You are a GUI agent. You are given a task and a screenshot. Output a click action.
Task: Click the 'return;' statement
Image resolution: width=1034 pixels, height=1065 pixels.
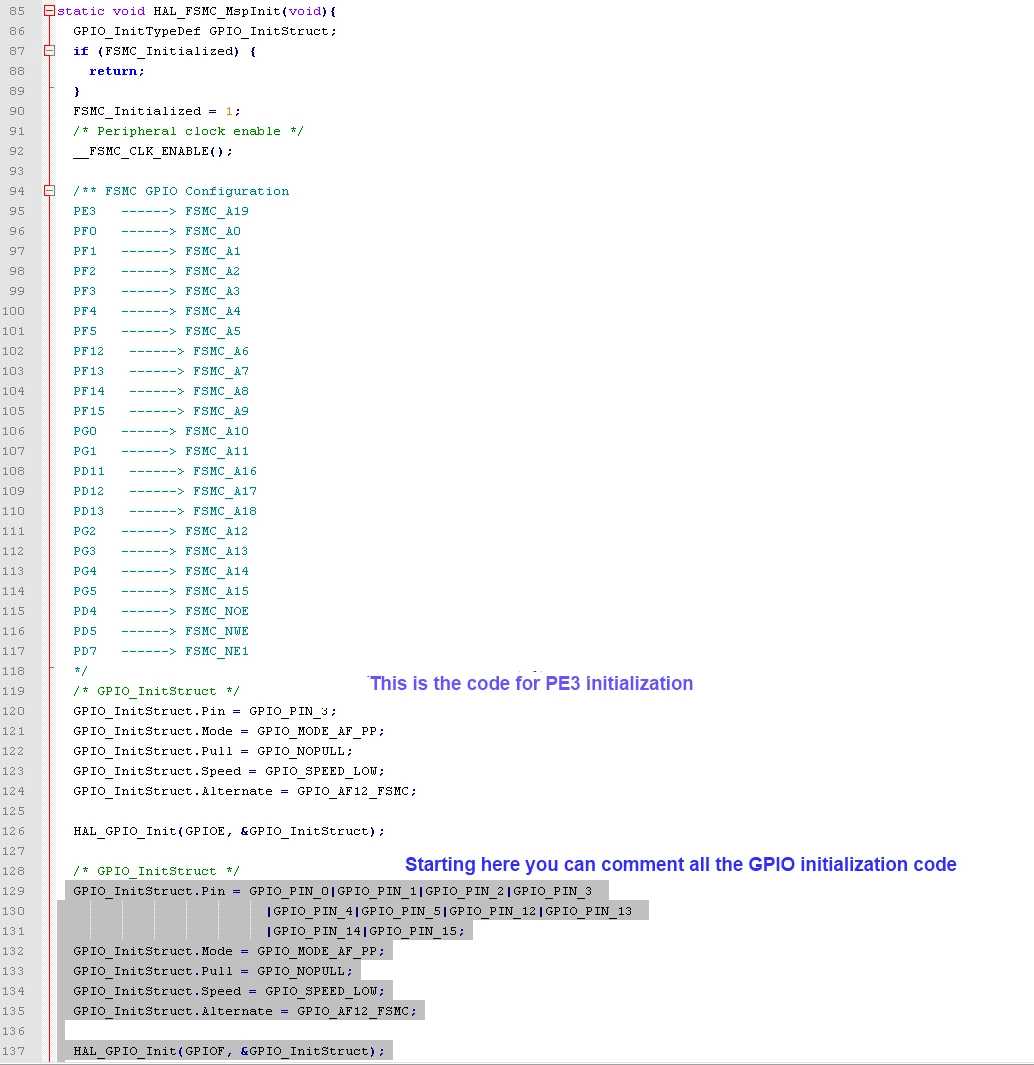click(117, 71)
